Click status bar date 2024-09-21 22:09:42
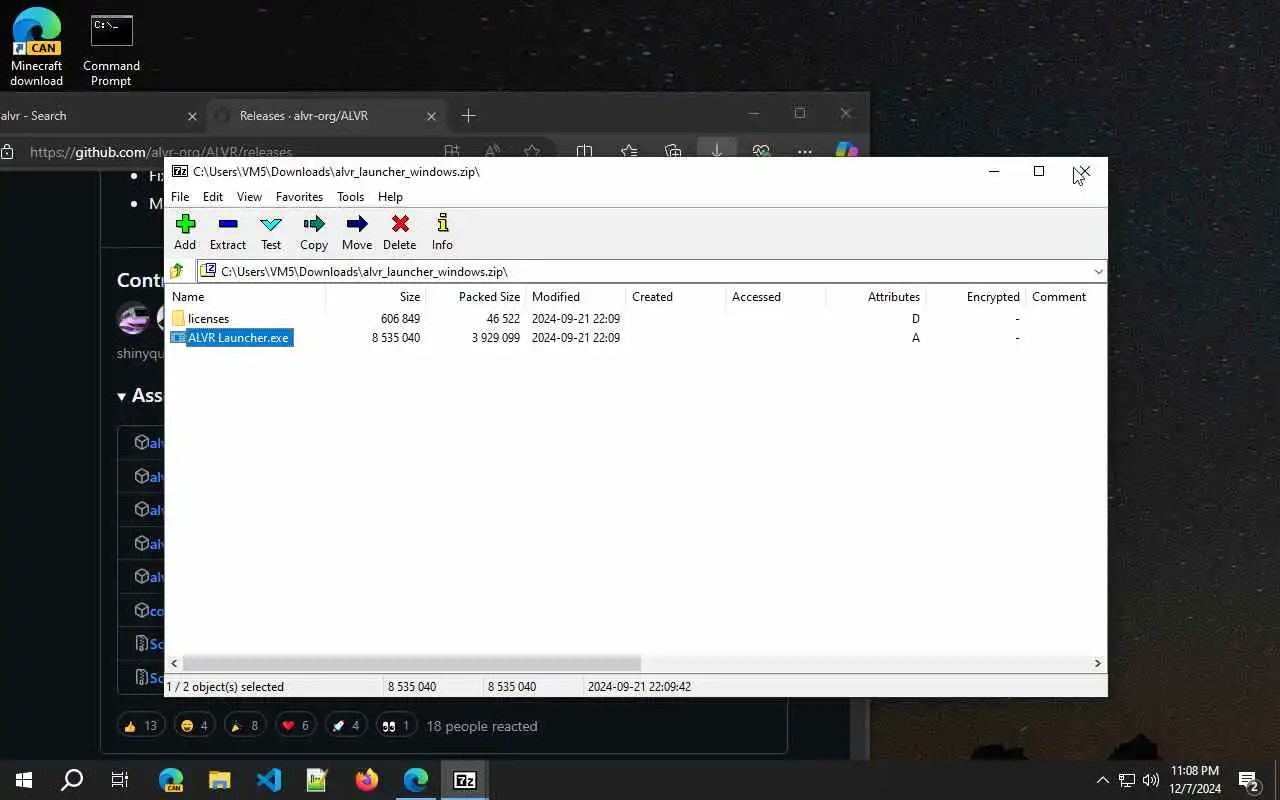Image resolution: width=1280 pixels, height=800 pixels. pyautogui.click(x=639, y=687)
